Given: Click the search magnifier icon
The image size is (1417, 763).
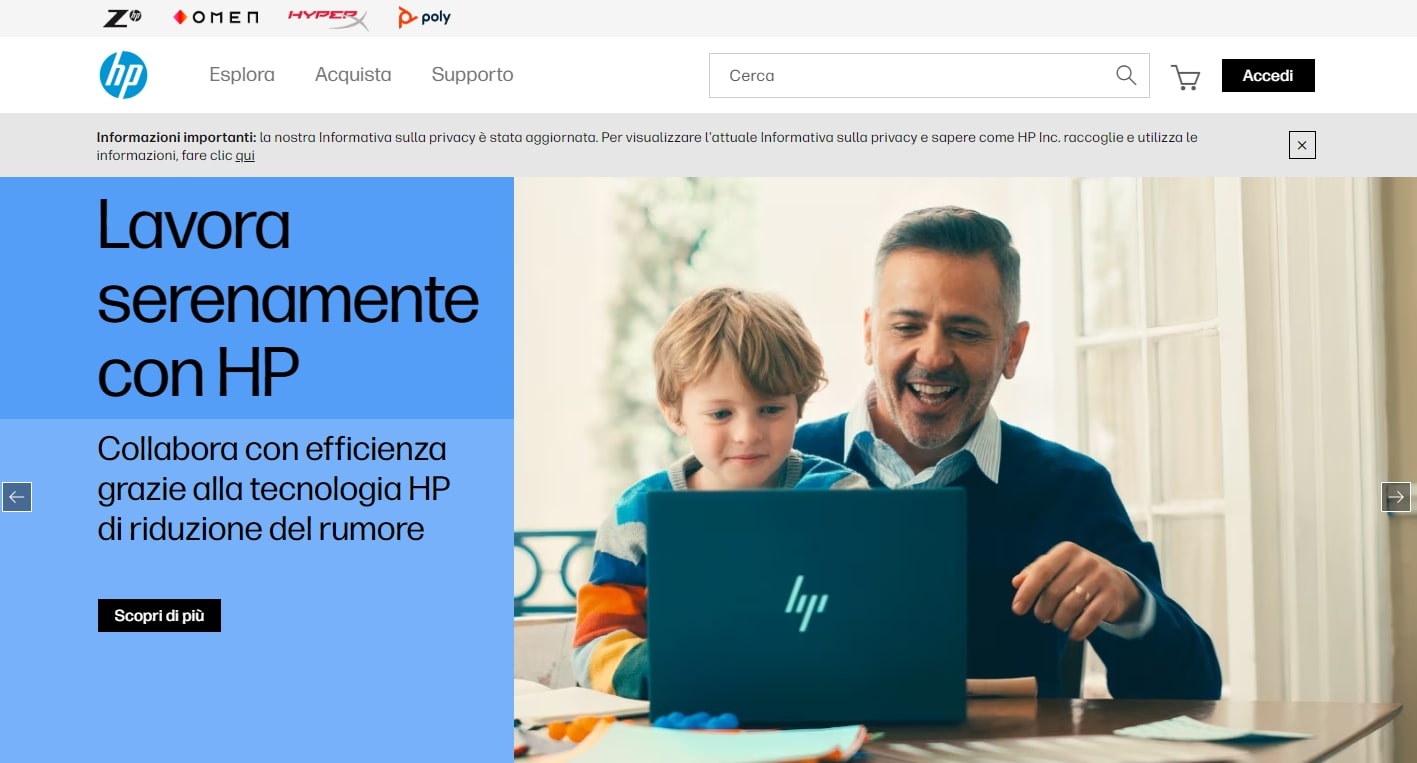Looking at the screenshot, I should (x=1126, y=75).
